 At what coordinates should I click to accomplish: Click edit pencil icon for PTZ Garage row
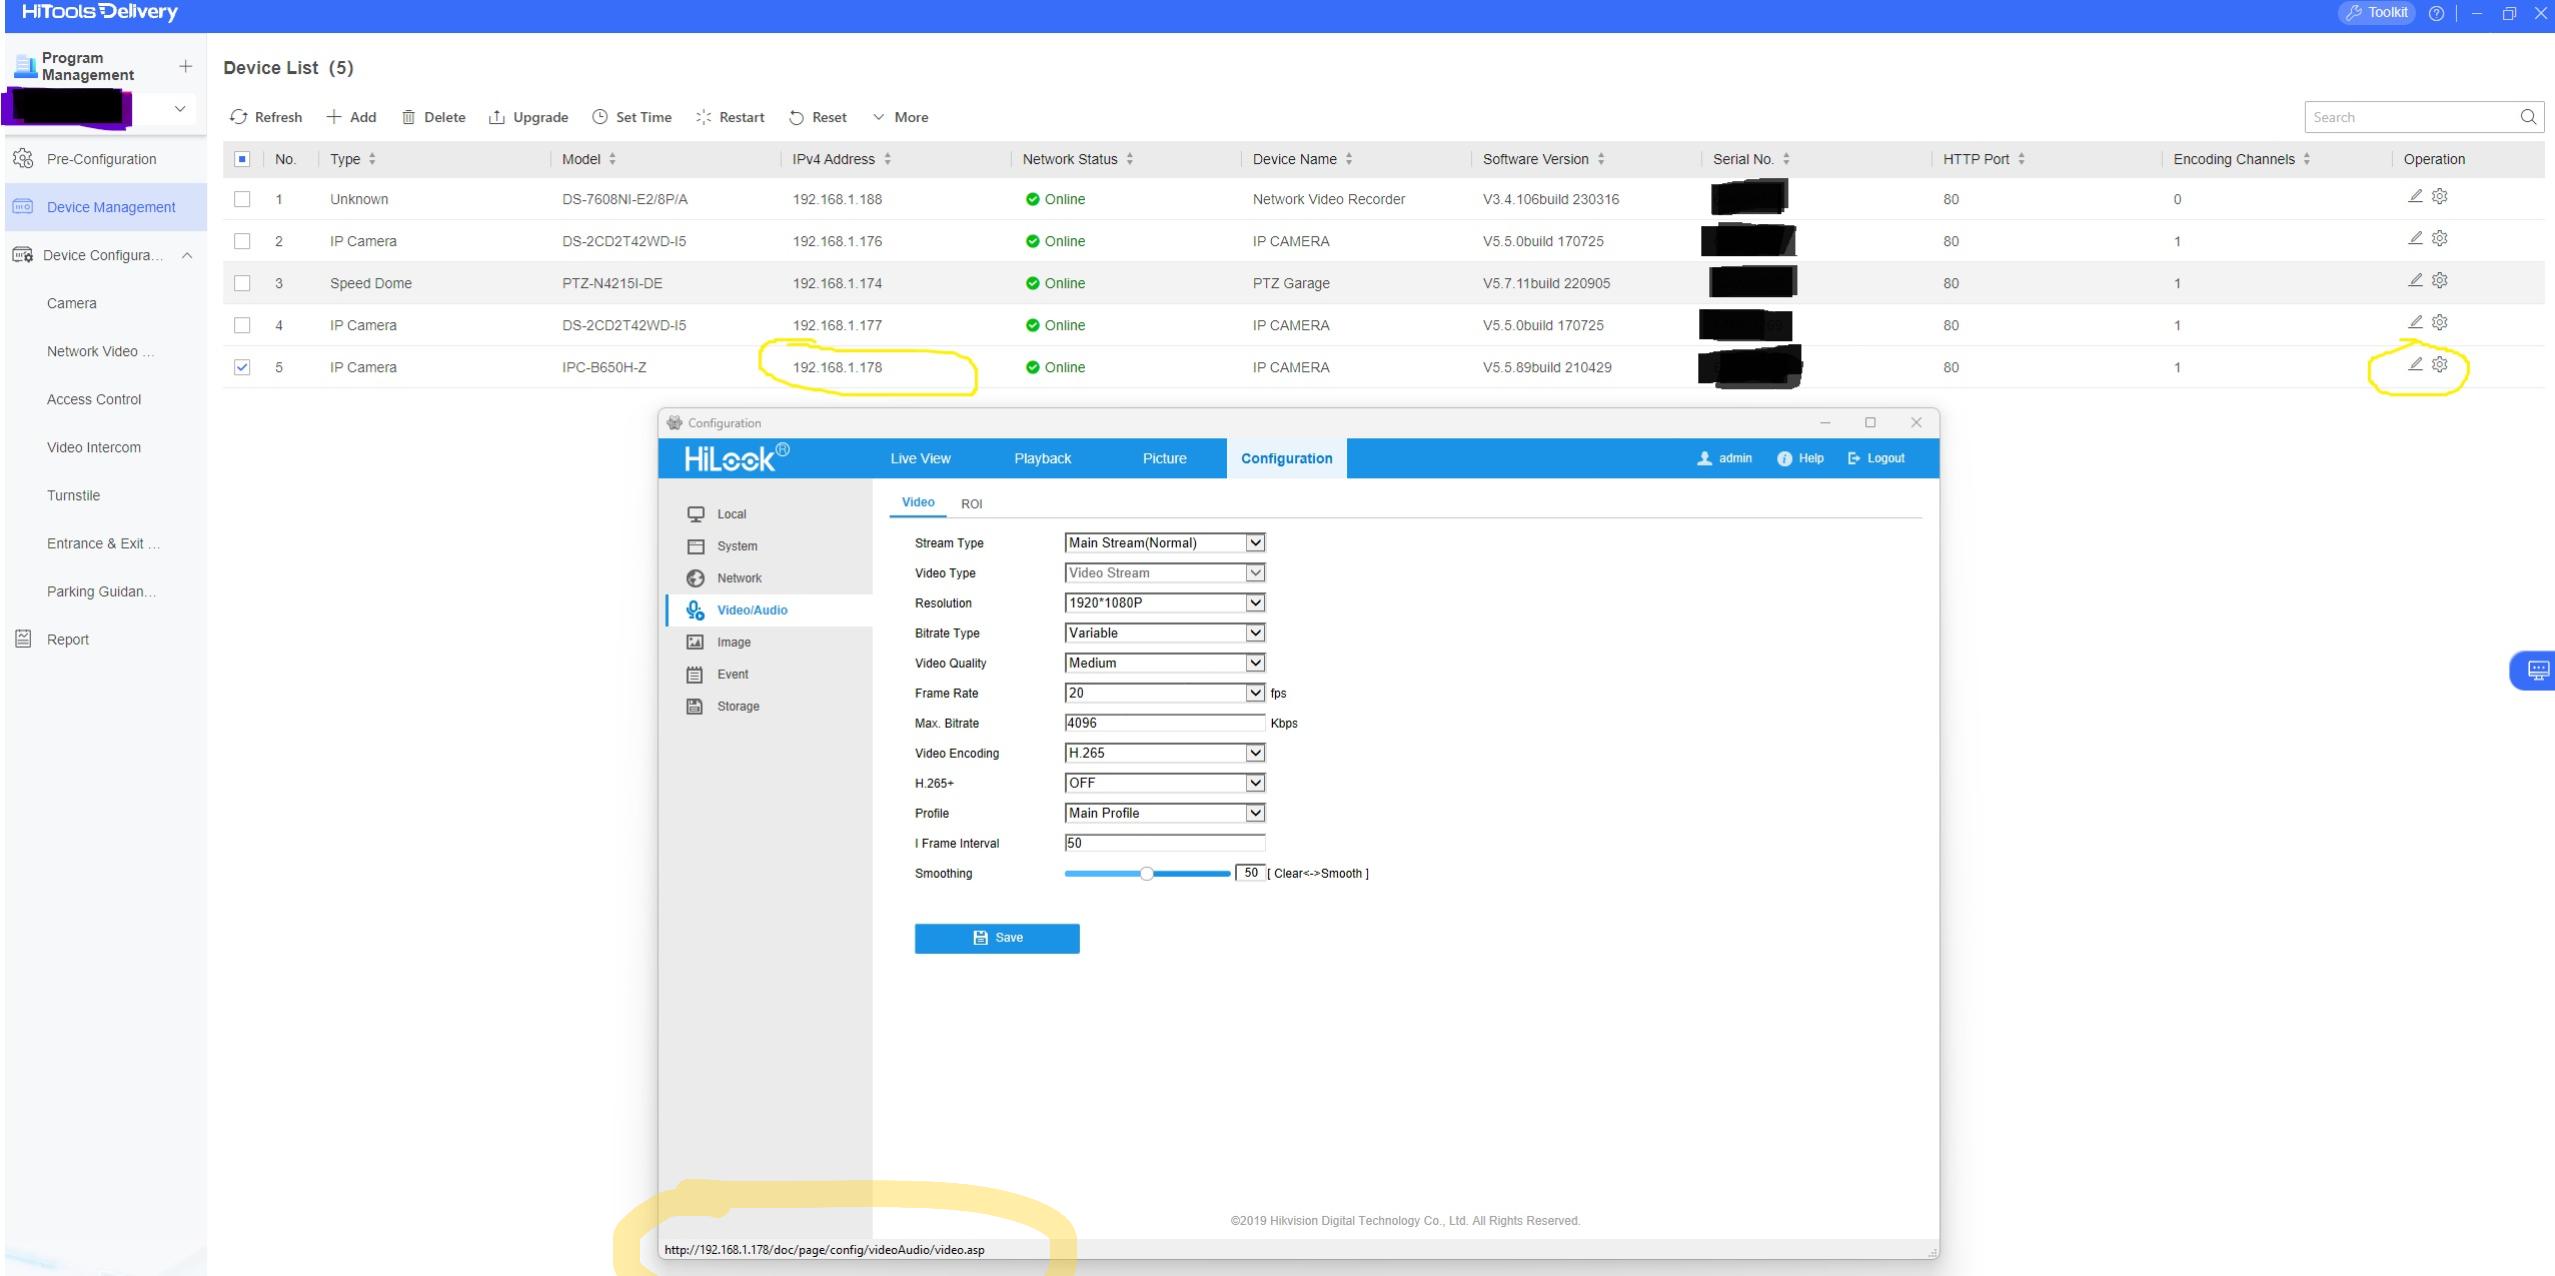[2415, 281]
